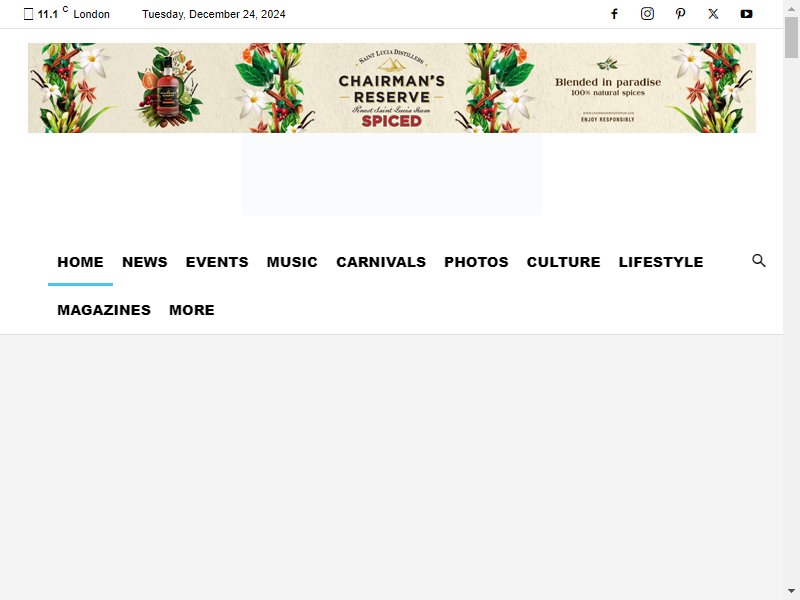Click the date Tuesday, December 24, 2024

click(x=214, y=14)
